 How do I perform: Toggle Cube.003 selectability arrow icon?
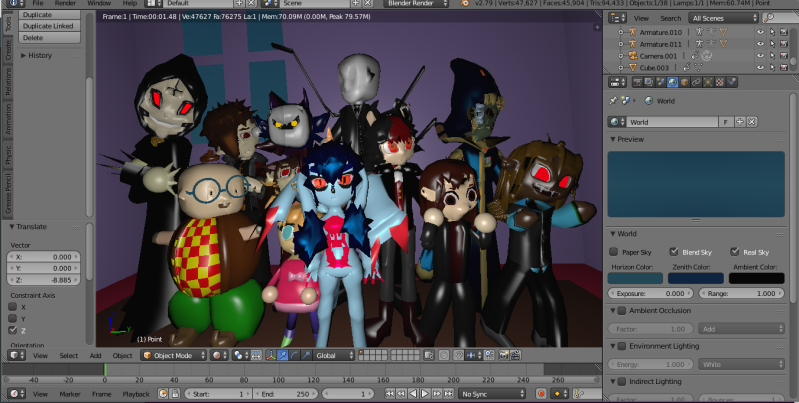pos(773,67)
